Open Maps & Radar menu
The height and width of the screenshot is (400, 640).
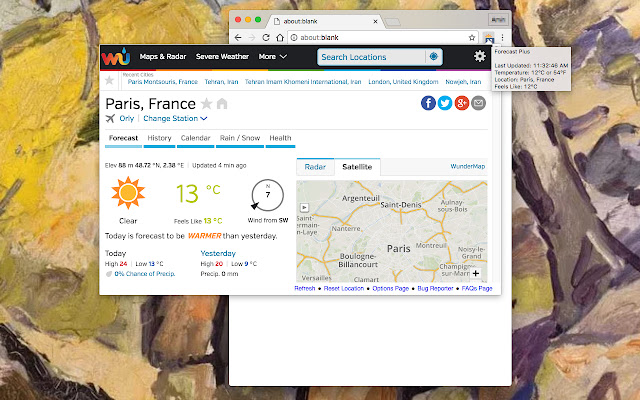tap(162, 56)
